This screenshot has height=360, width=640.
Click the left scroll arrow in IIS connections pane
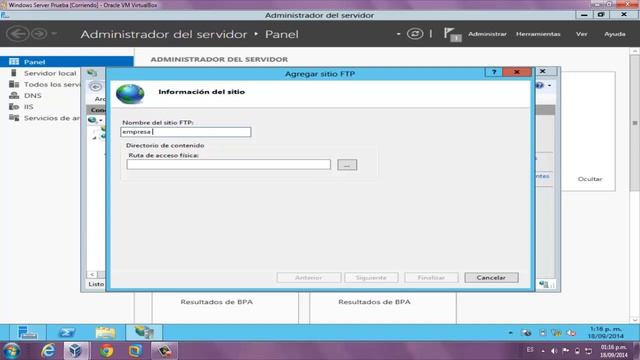click(x=92, y=274)
